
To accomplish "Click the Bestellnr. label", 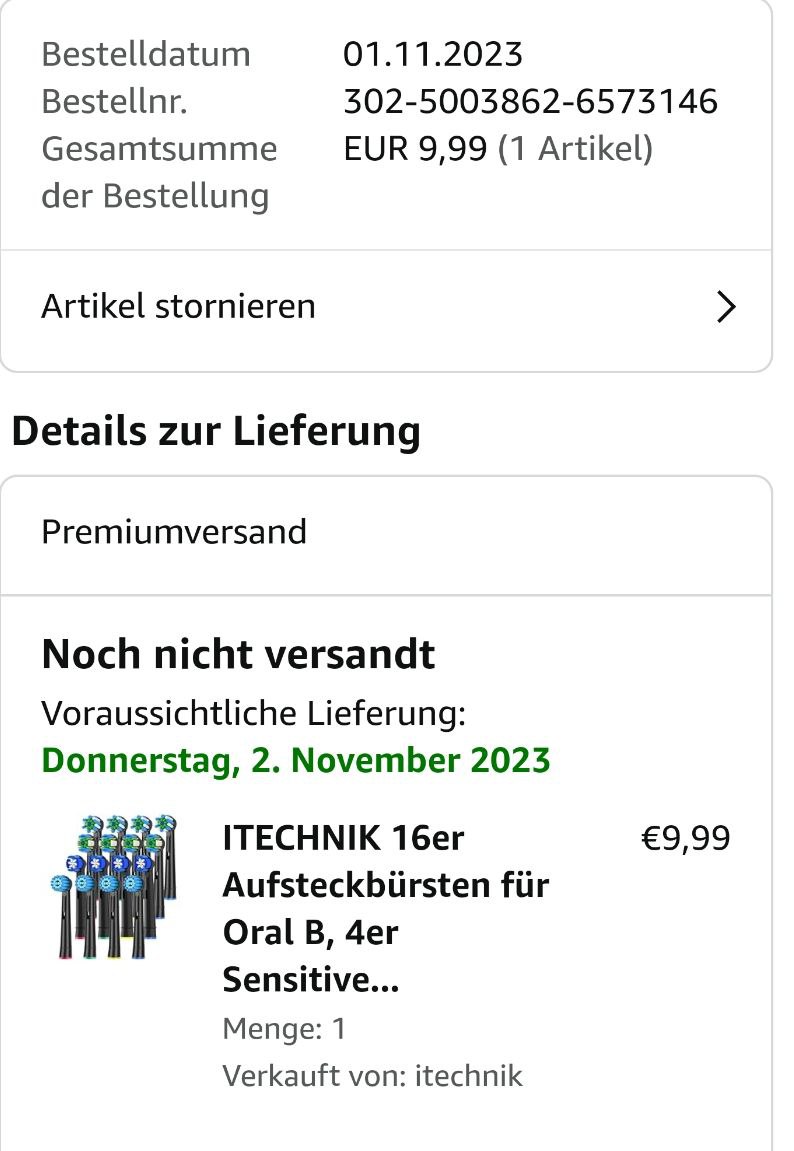I will coord(114,101).
